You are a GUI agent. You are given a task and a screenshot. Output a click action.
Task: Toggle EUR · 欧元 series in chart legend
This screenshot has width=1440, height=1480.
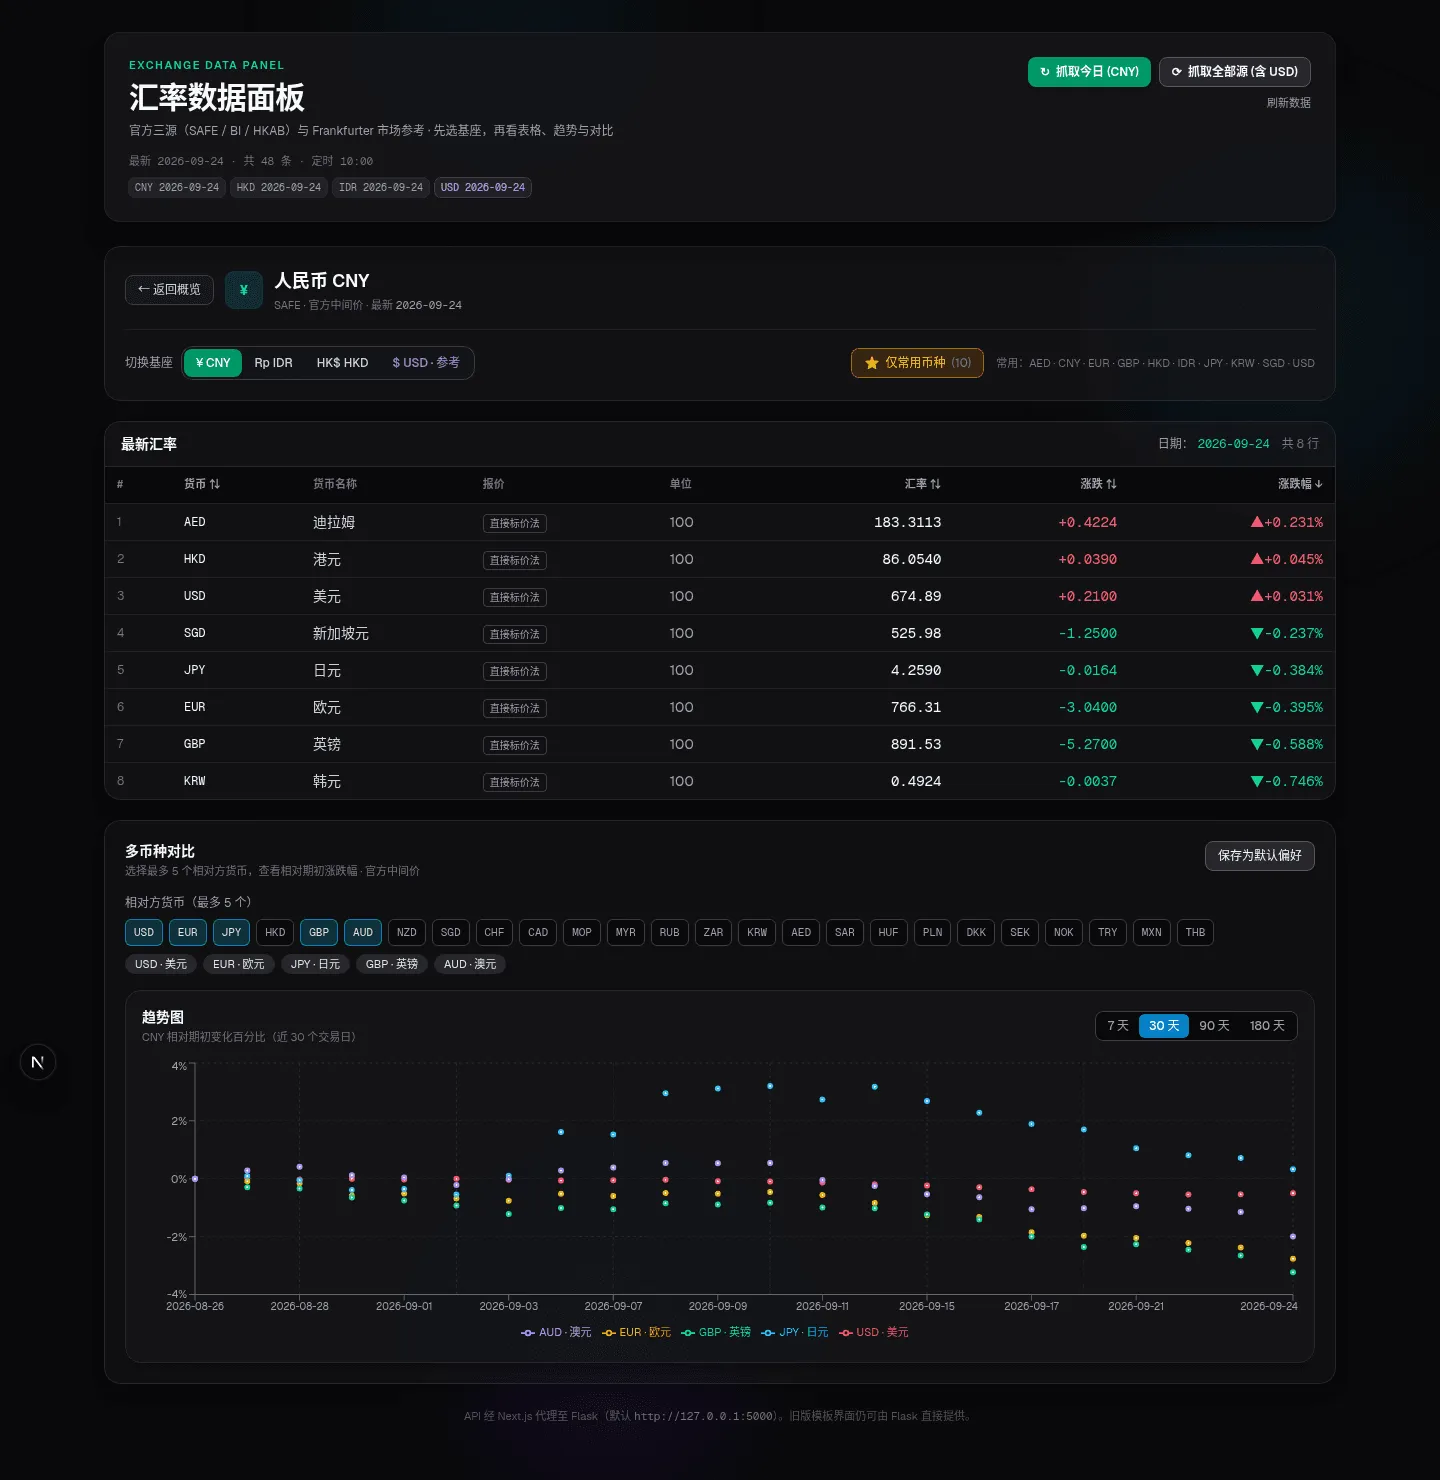(636, 1332)
